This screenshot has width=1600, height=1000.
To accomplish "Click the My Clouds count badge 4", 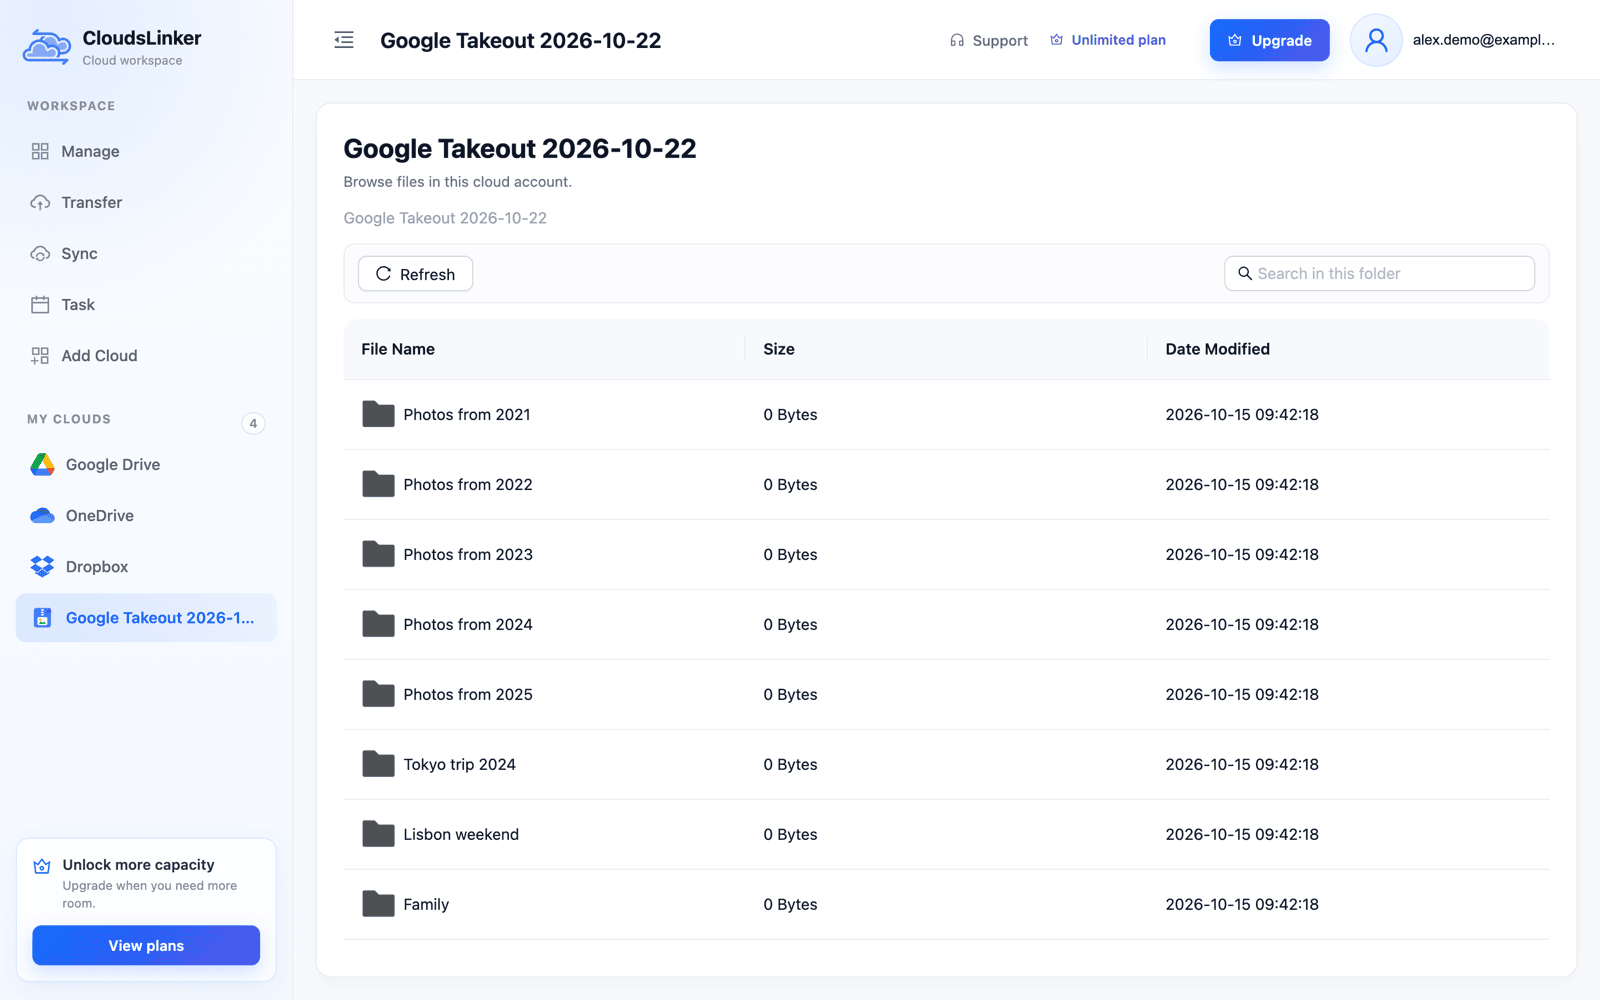I will (x=253, y=423).
